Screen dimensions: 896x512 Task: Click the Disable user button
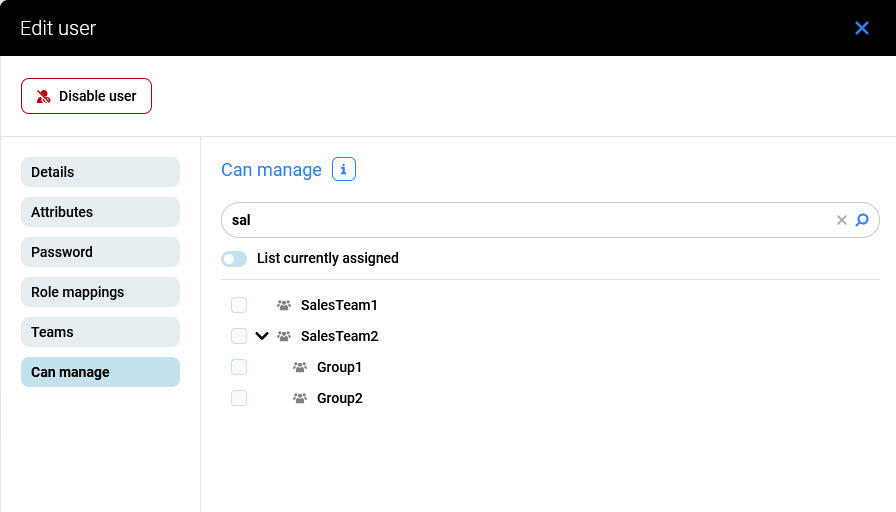86,96
